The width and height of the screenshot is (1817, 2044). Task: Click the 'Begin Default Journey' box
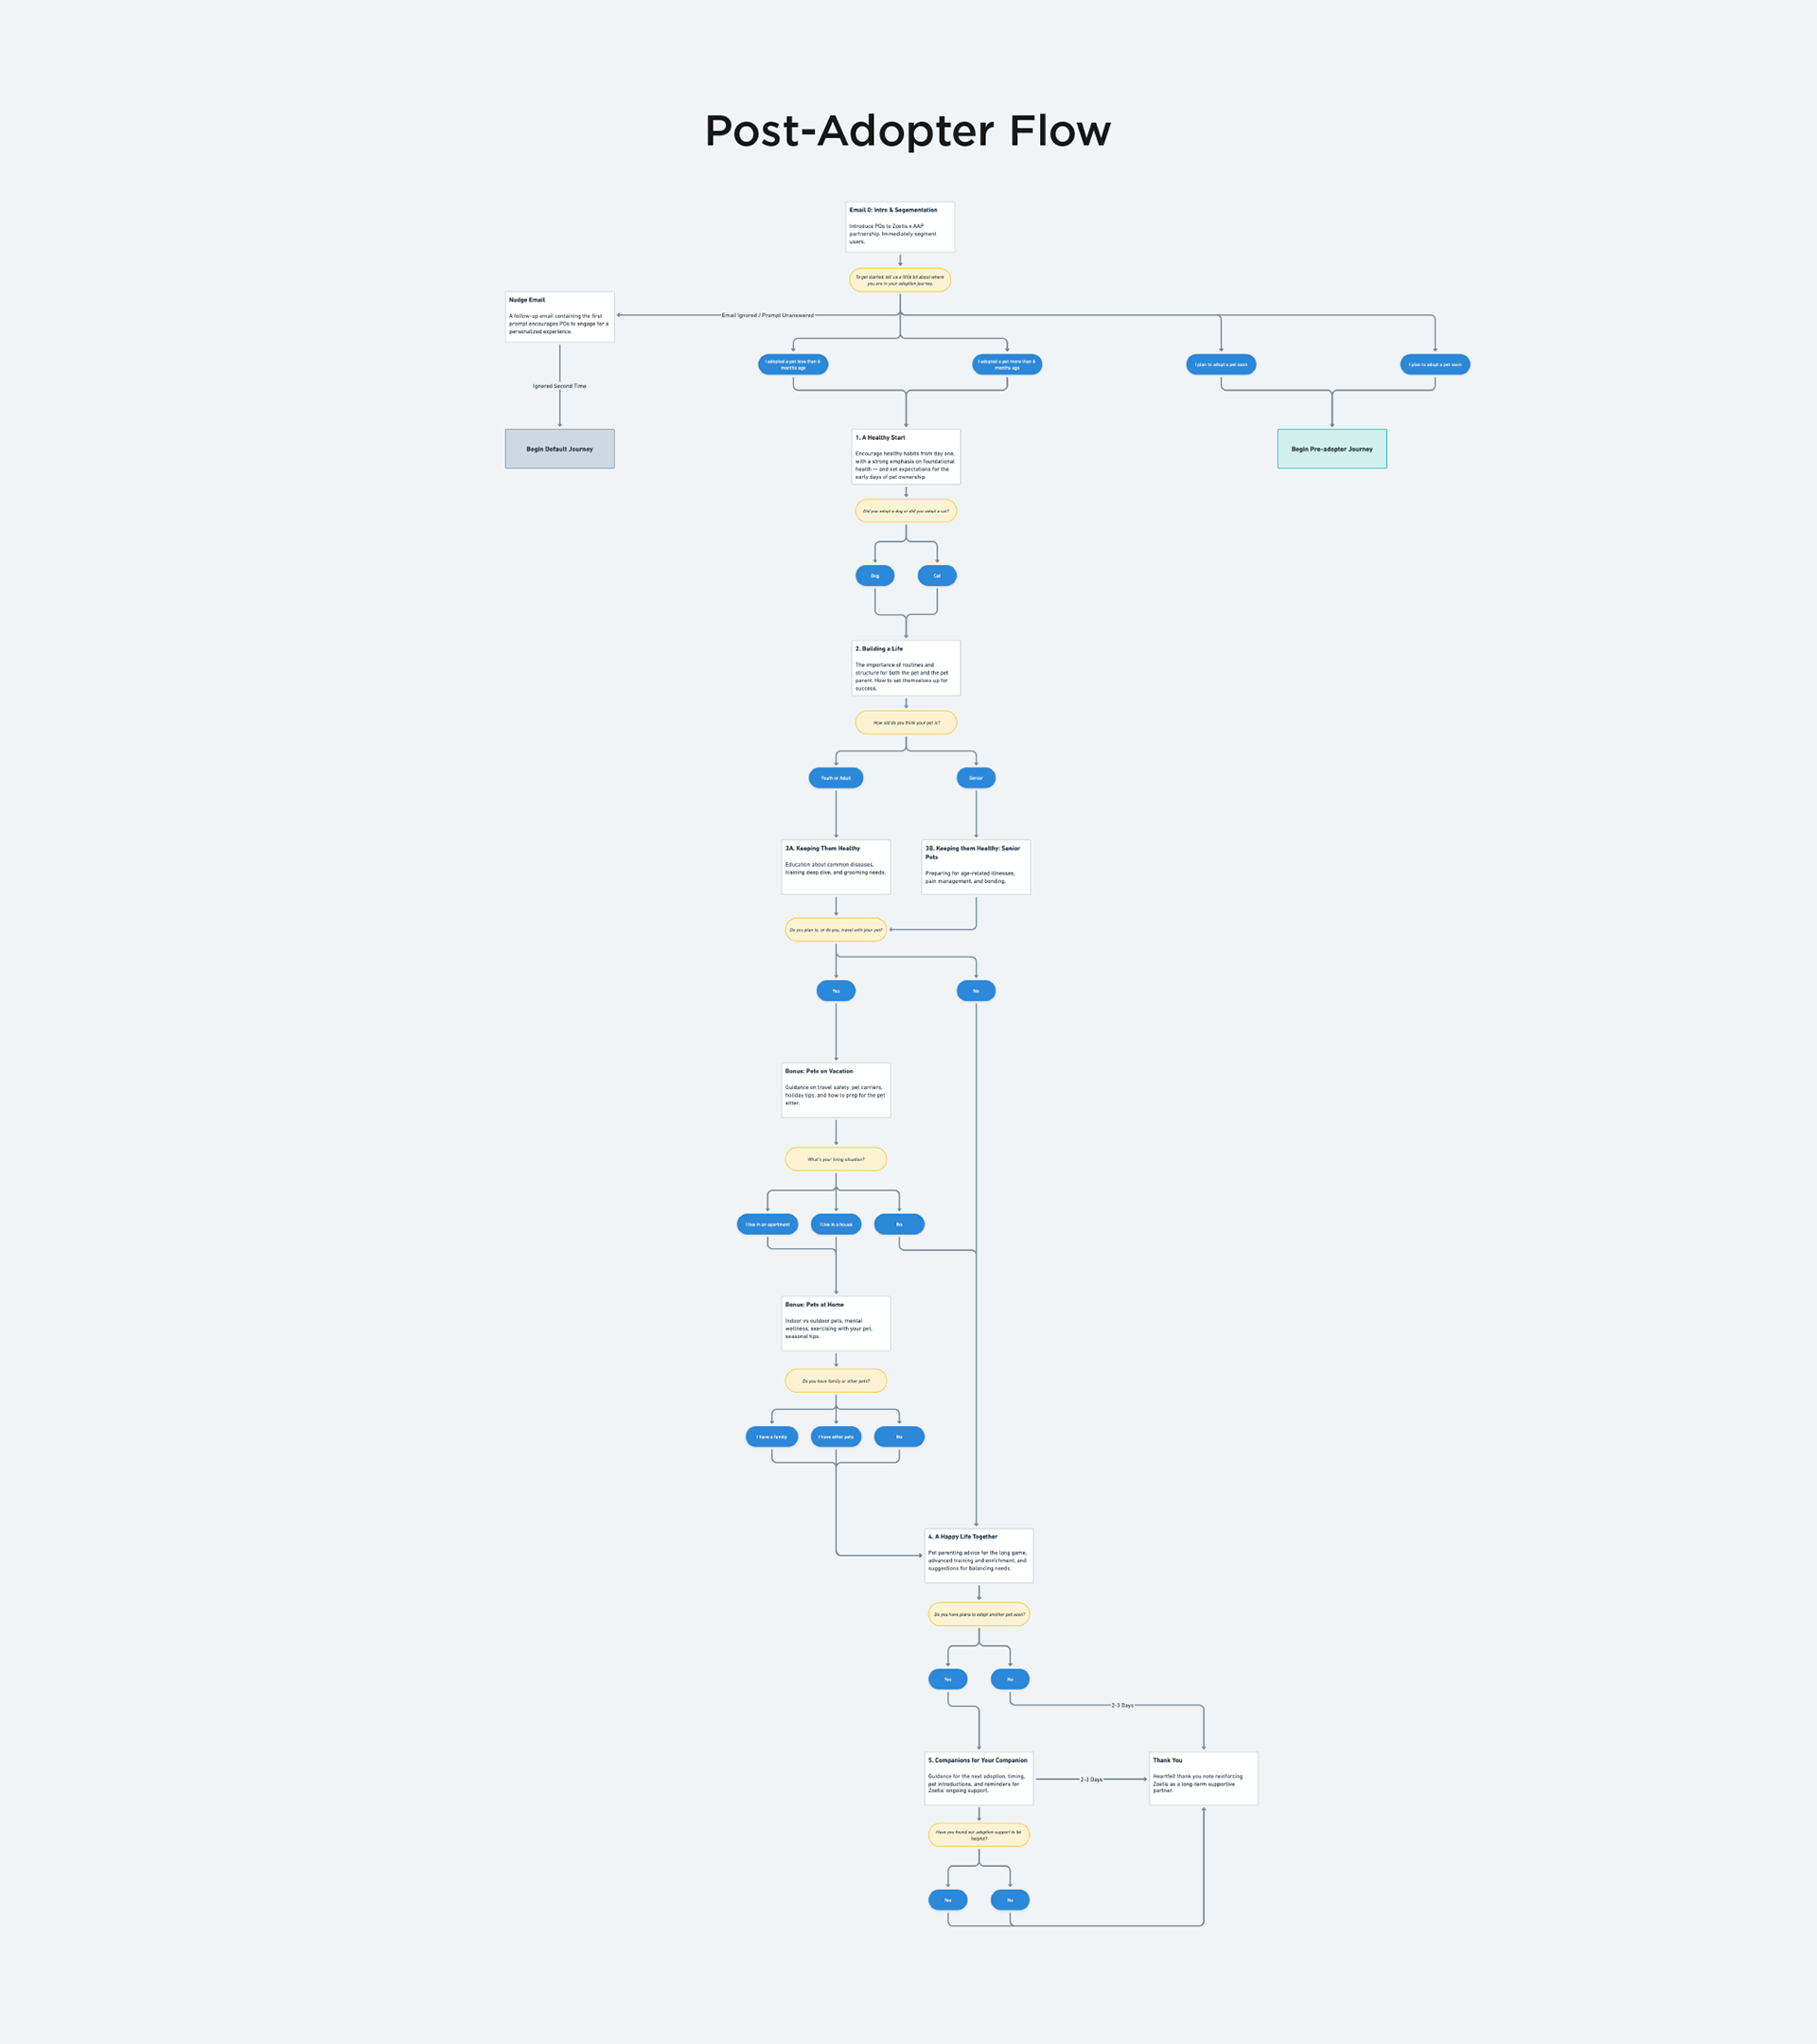point(559,449)
